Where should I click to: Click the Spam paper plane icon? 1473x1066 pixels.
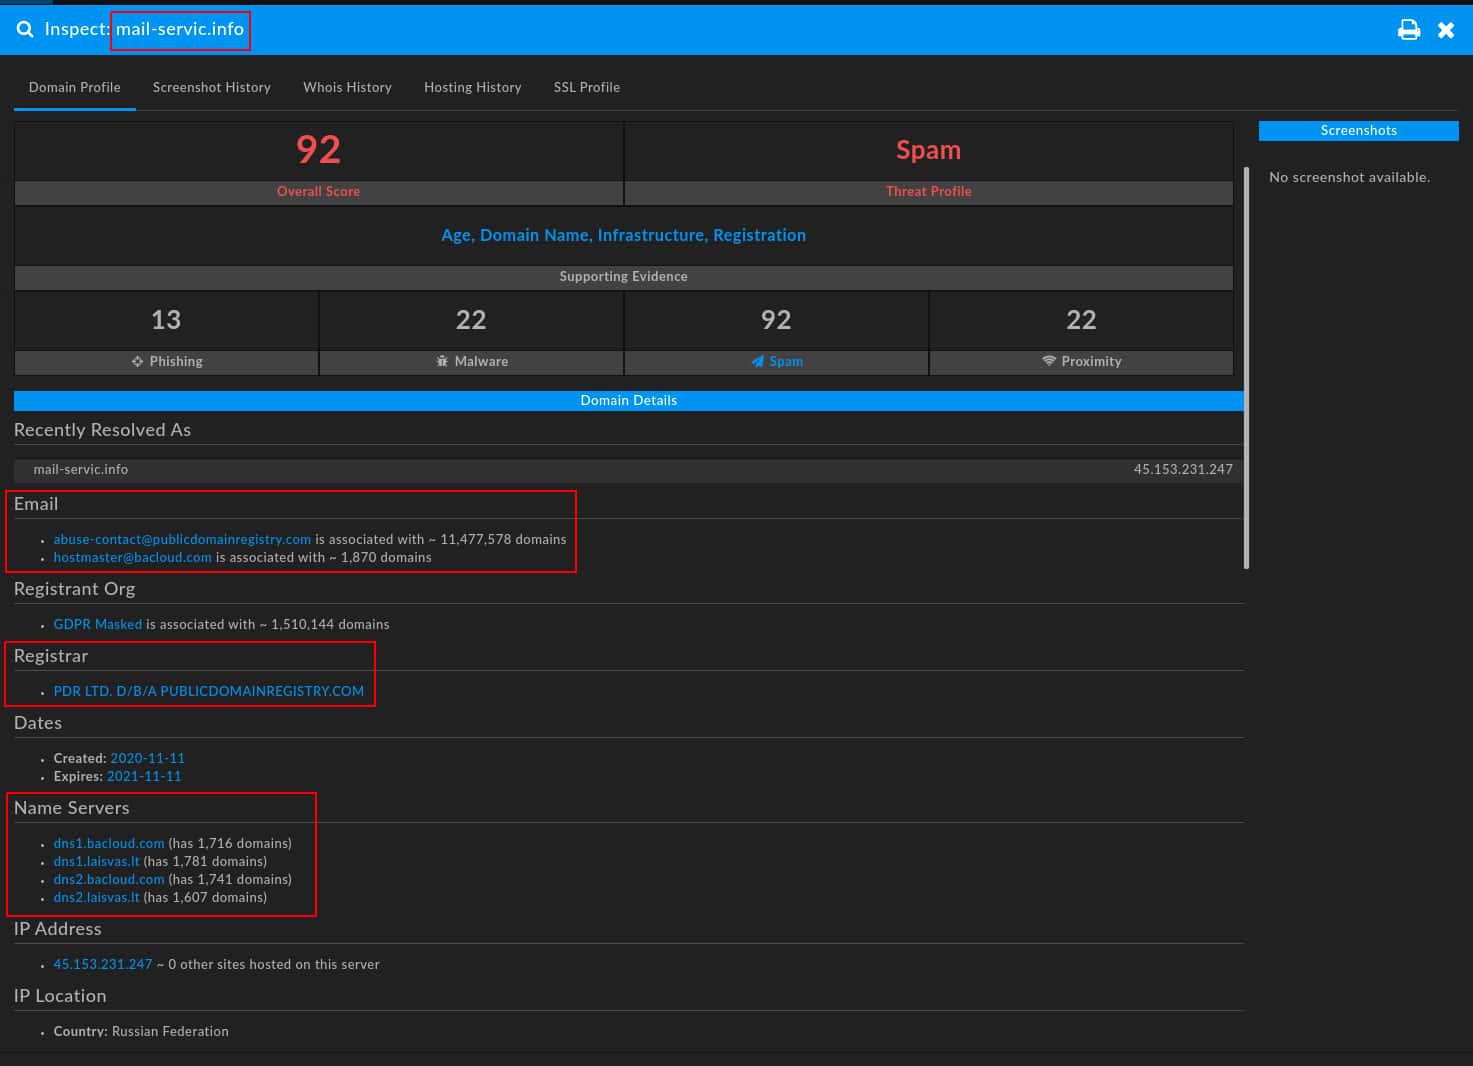click(758, 361)
